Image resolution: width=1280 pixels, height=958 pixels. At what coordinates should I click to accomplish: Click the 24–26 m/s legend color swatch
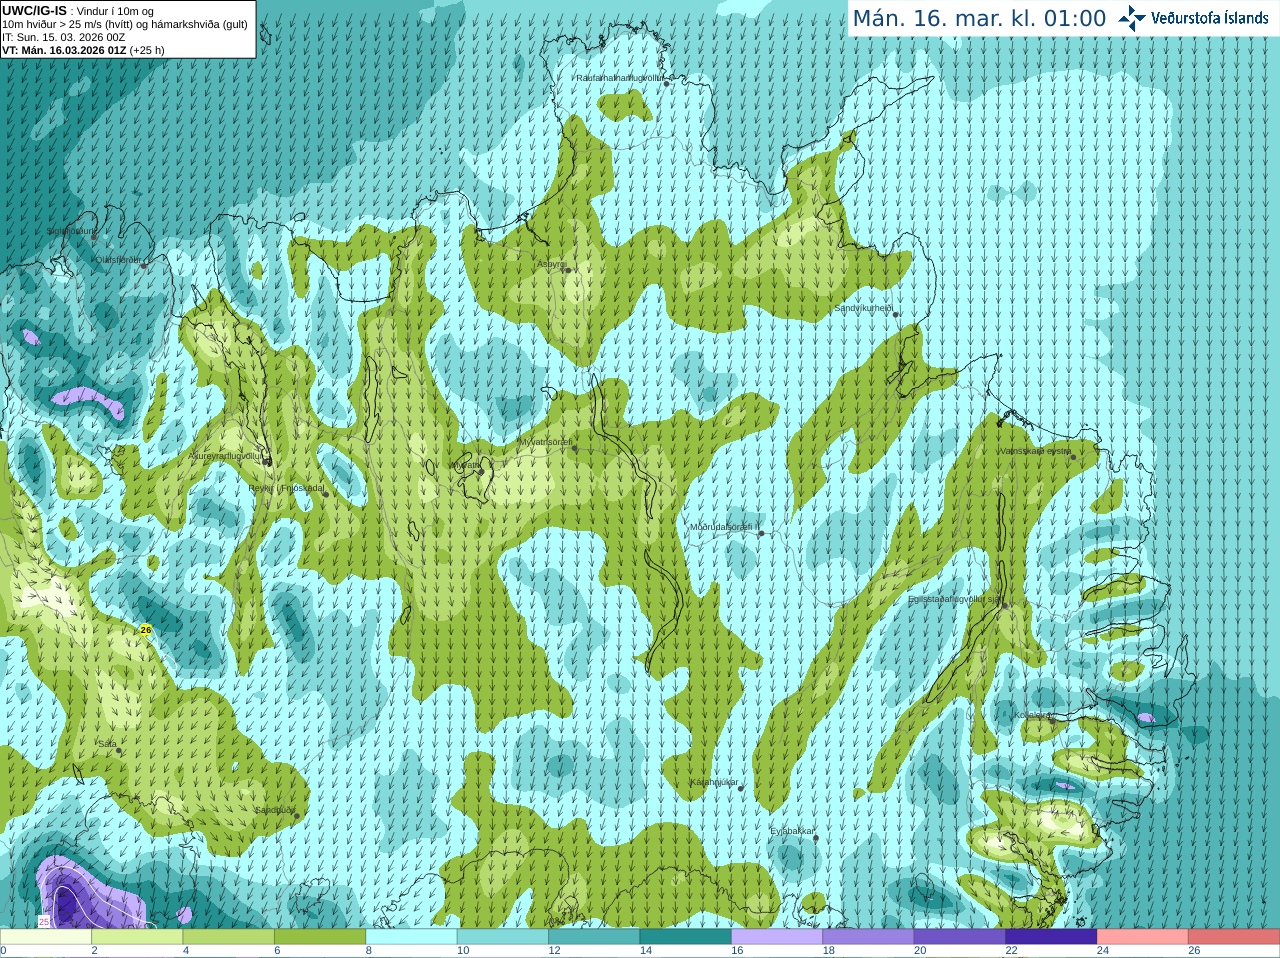(1143, 937)
